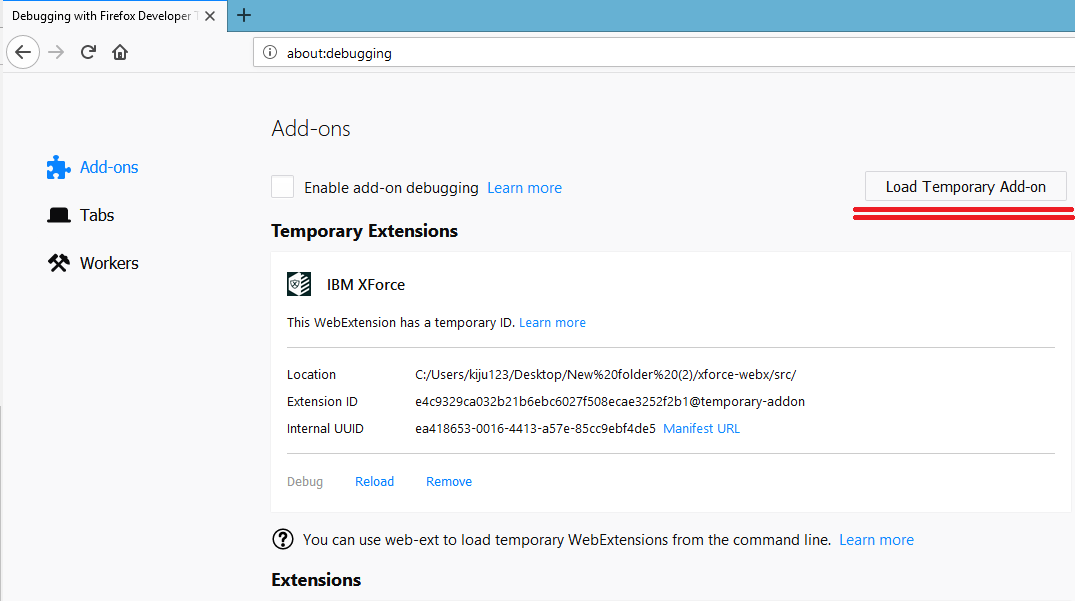Click the IBM XForce extension name
The height and width of the screenshot is (601, 1075).
[365, 284]
